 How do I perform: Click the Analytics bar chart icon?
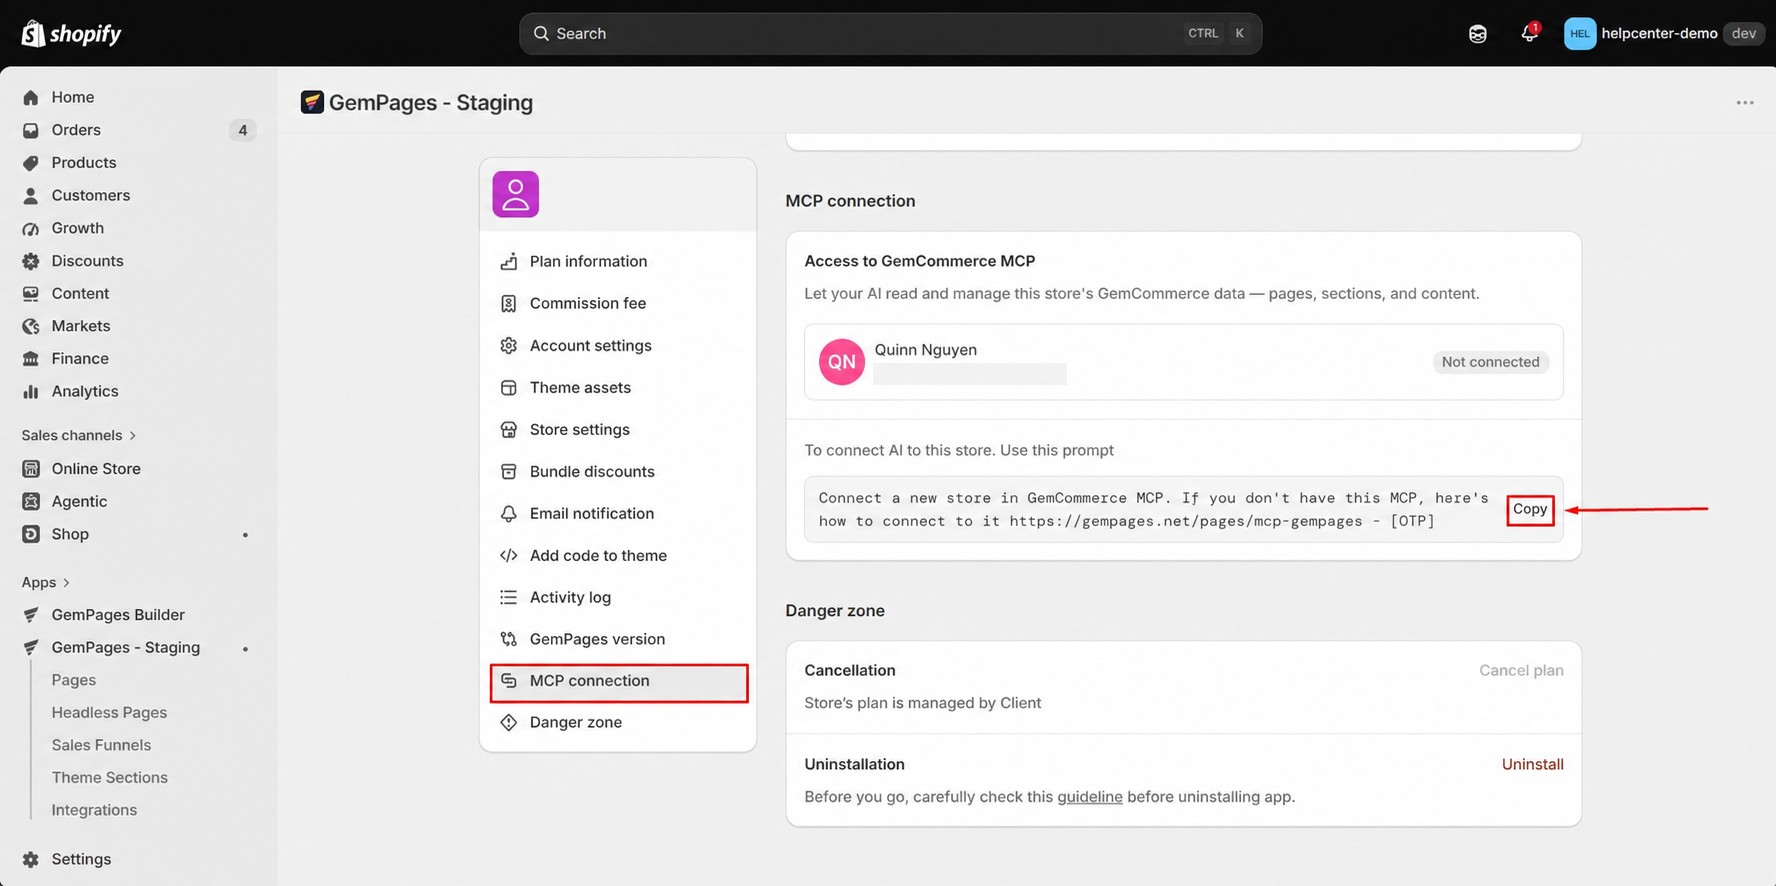pyautogui.click(x=31, y=392)
